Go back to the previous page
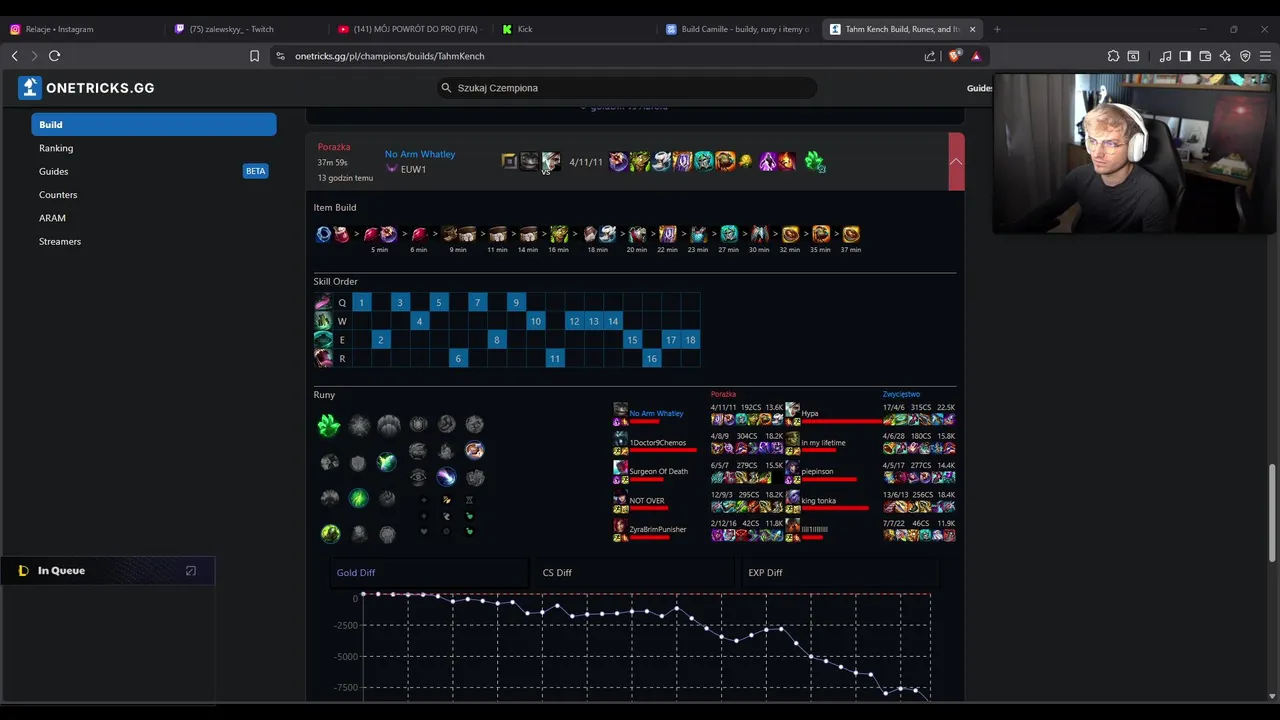This screenshot has width=1280, height=720. (x=14, y=56)
